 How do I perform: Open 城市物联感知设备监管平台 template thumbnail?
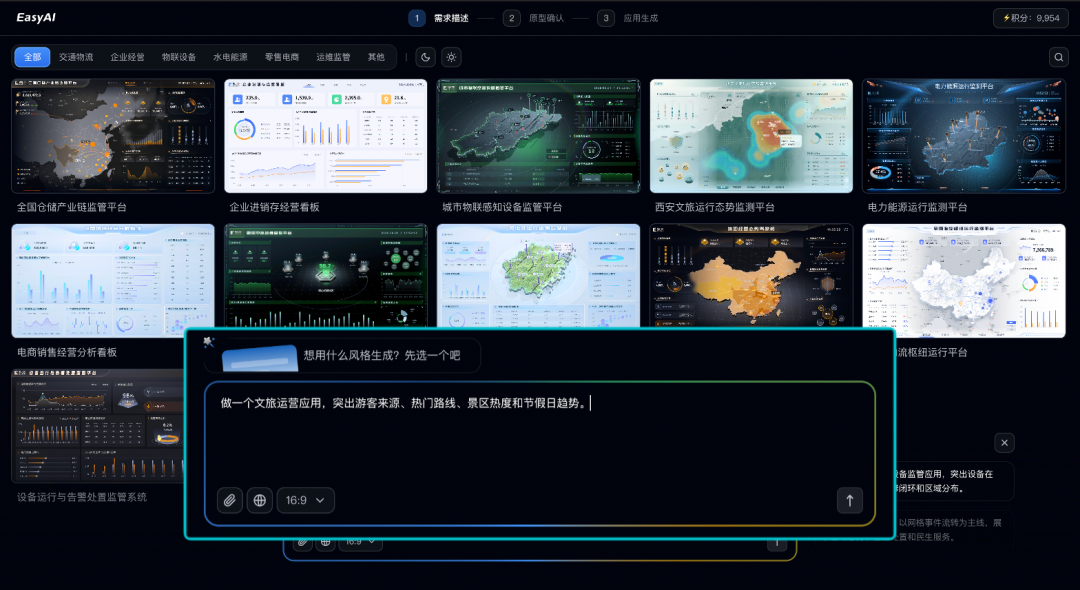pyautogui.click(x=539, y=136)
